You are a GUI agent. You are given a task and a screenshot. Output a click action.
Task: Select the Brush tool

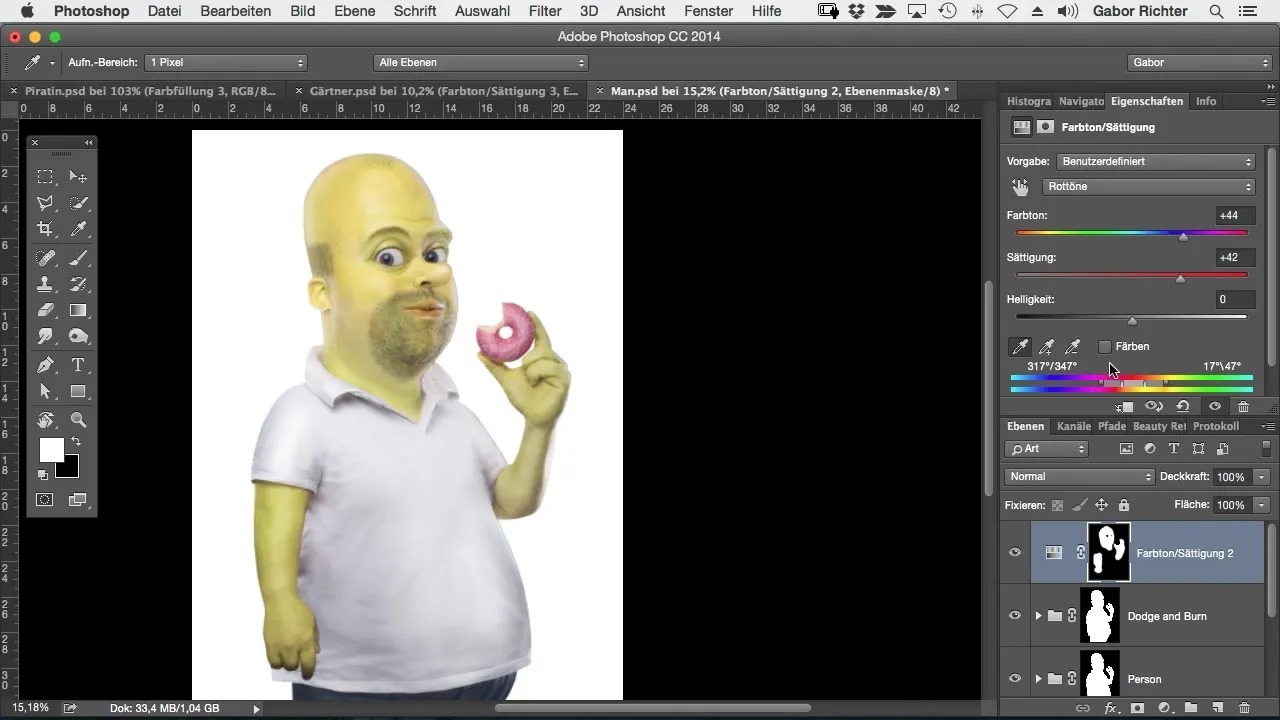pos(78,258)
